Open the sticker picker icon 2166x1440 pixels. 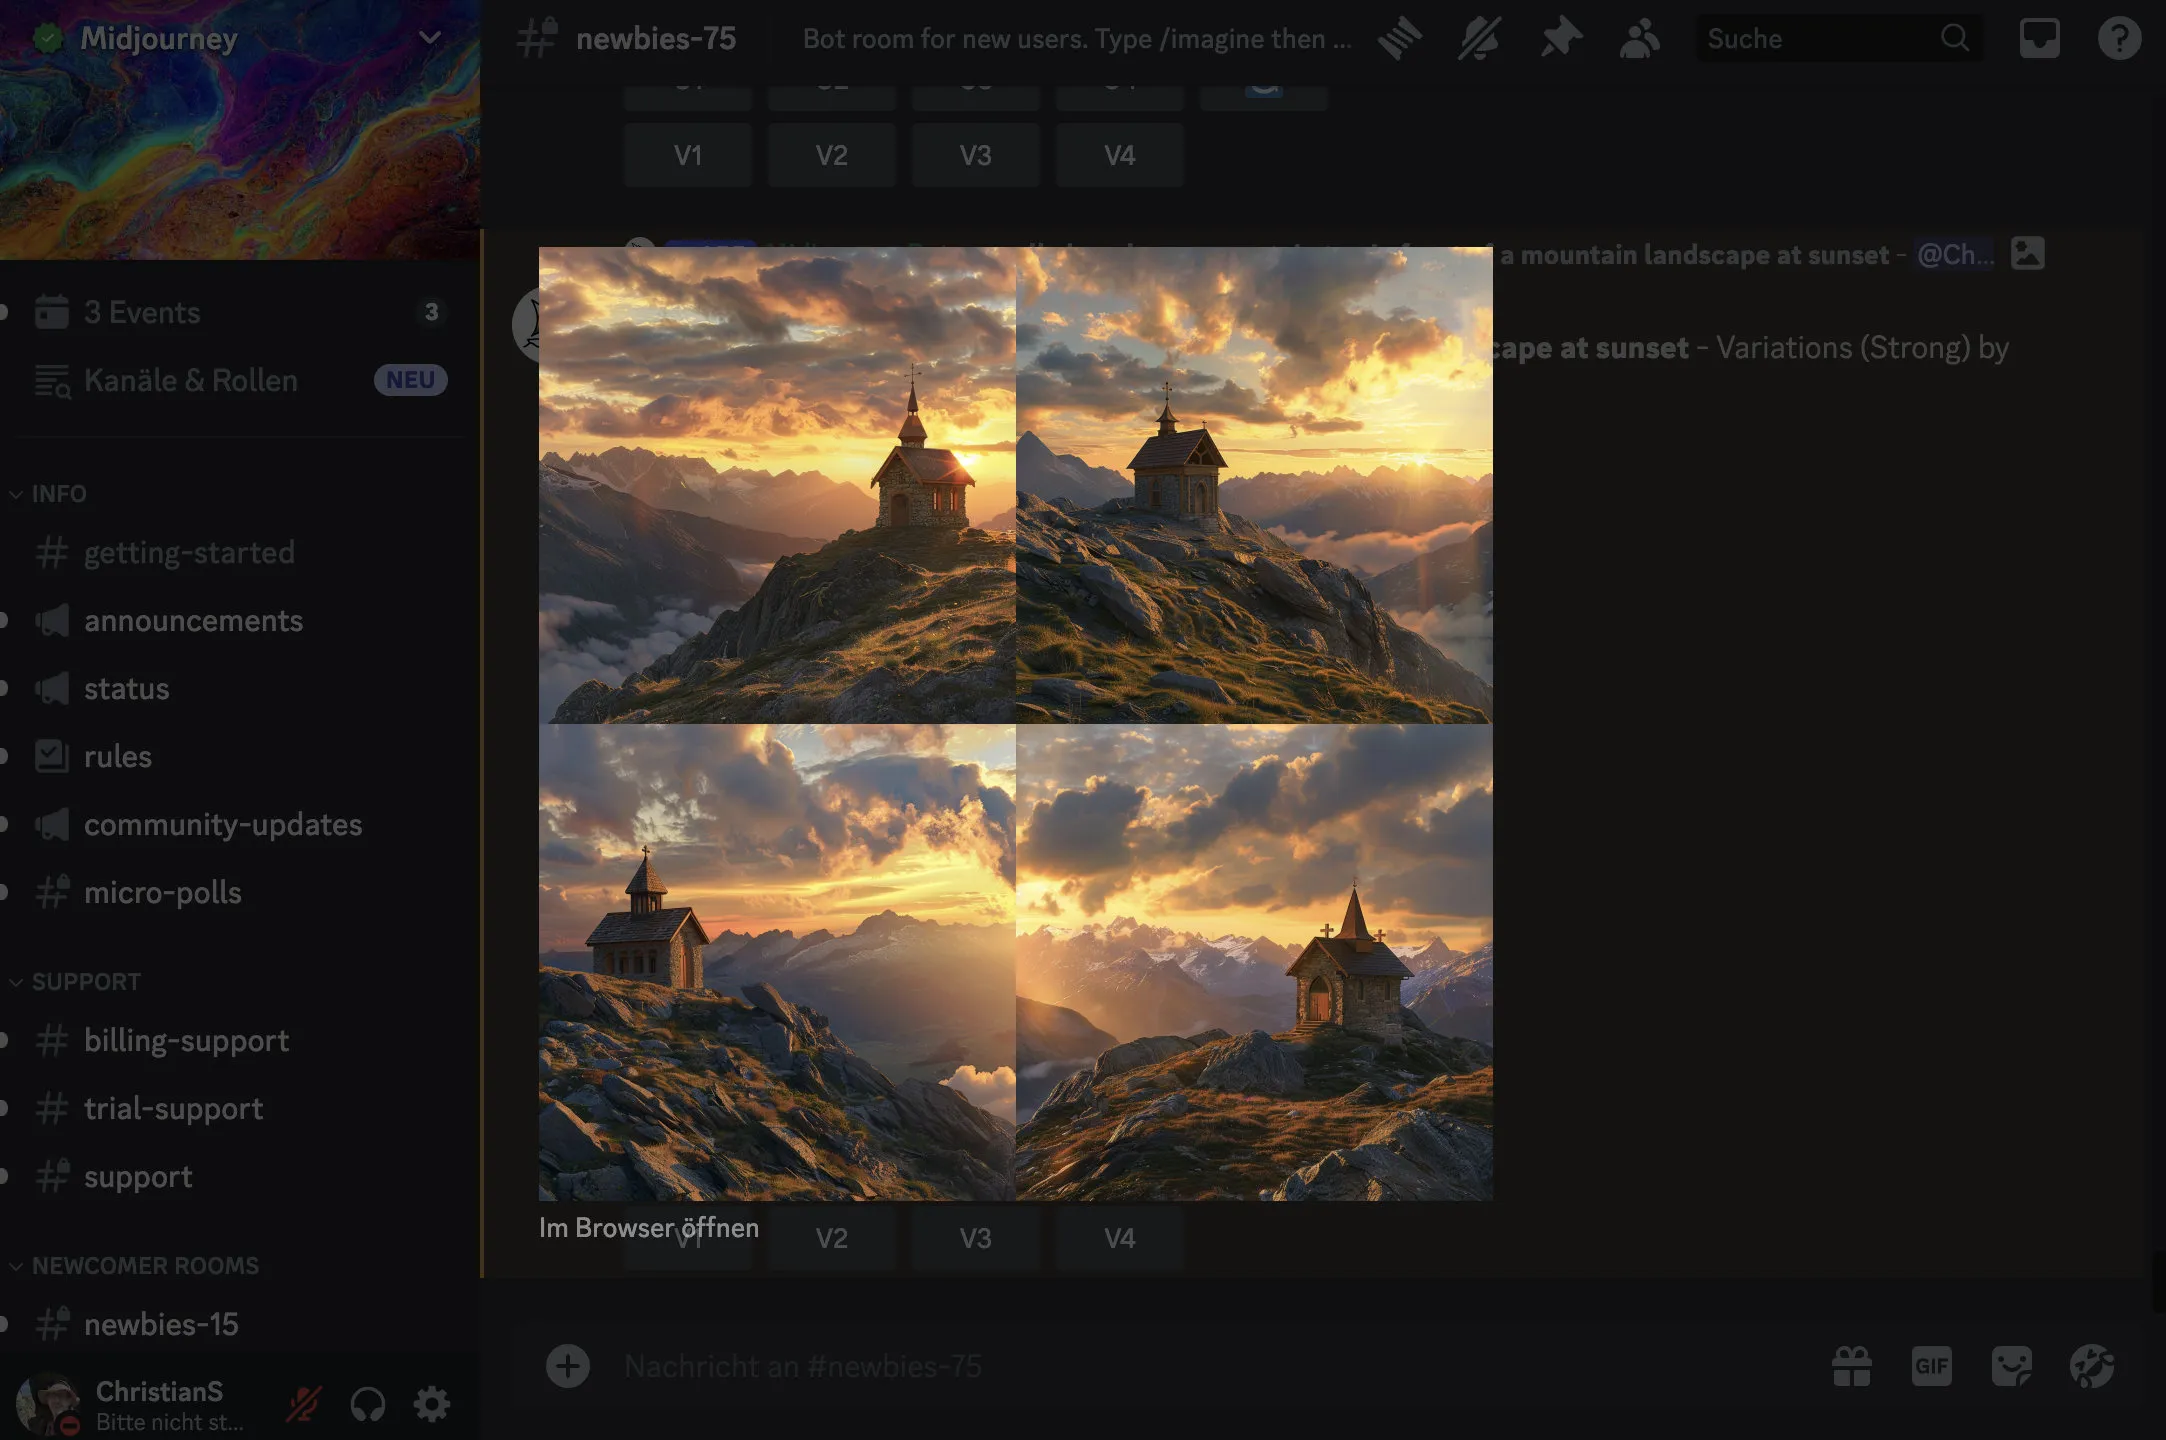(x=2011, y=1366)
